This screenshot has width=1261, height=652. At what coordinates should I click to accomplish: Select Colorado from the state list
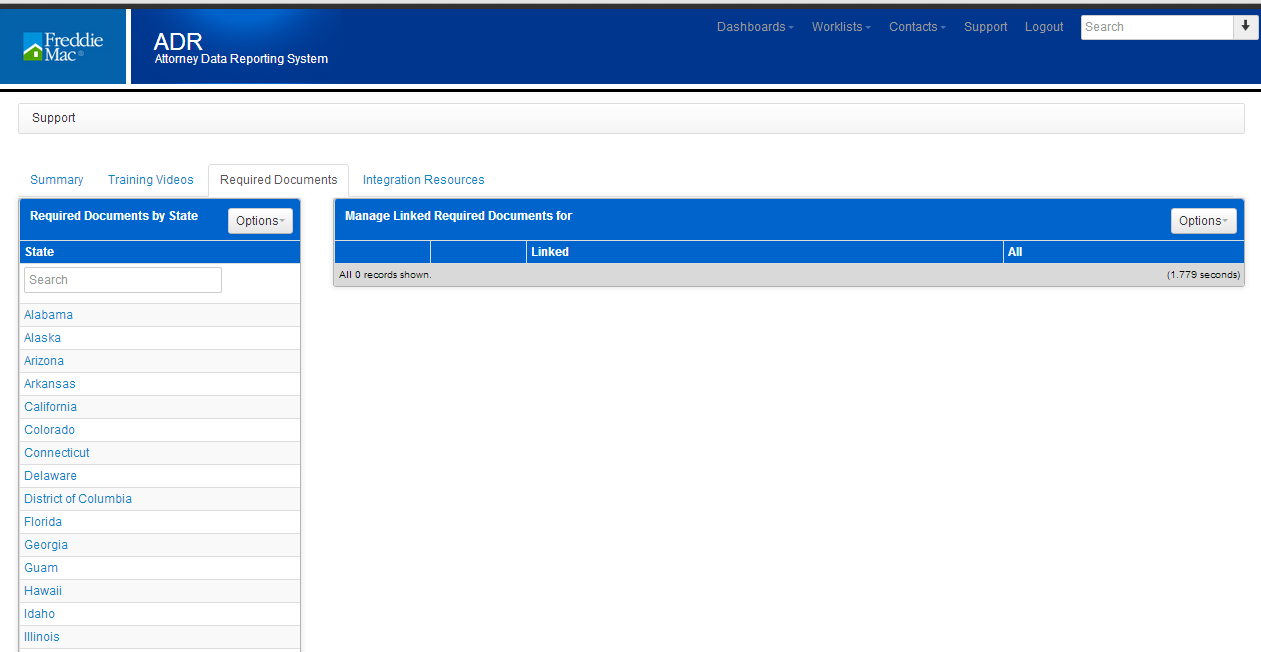[x=50, y=430]
